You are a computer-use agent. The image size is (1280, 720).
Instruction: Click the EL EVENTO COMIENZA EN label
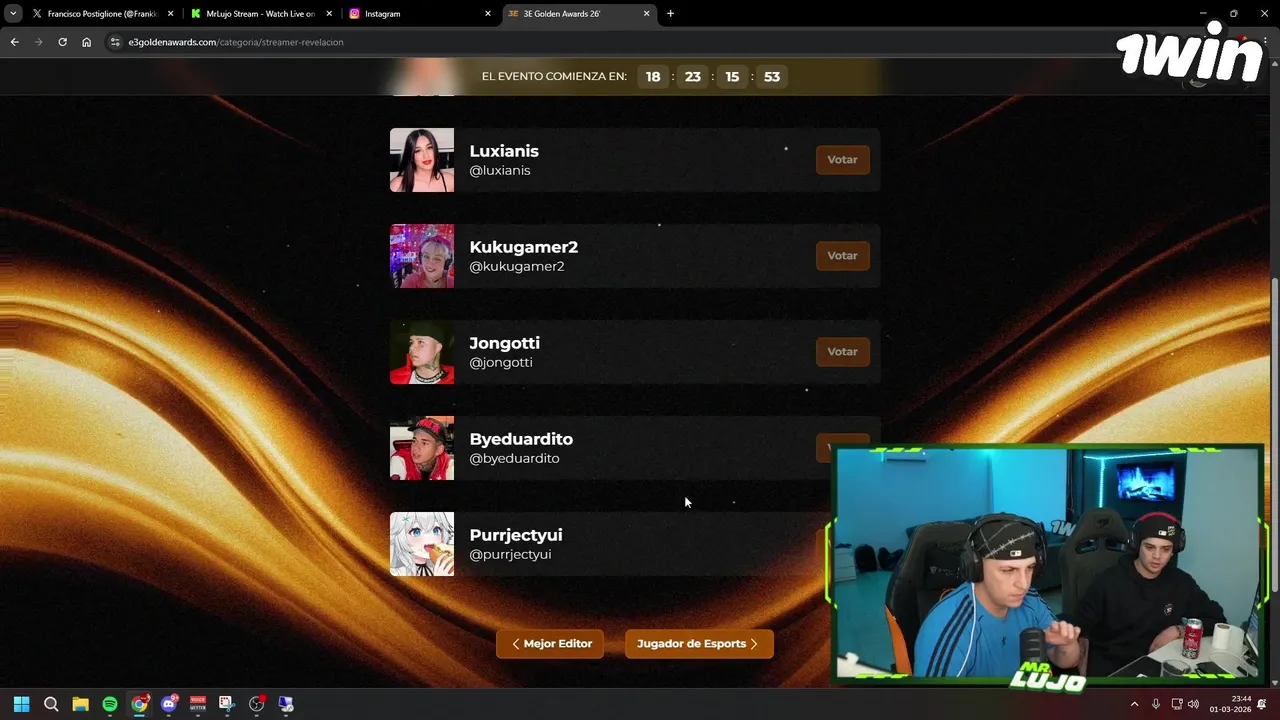pos(554,77)
